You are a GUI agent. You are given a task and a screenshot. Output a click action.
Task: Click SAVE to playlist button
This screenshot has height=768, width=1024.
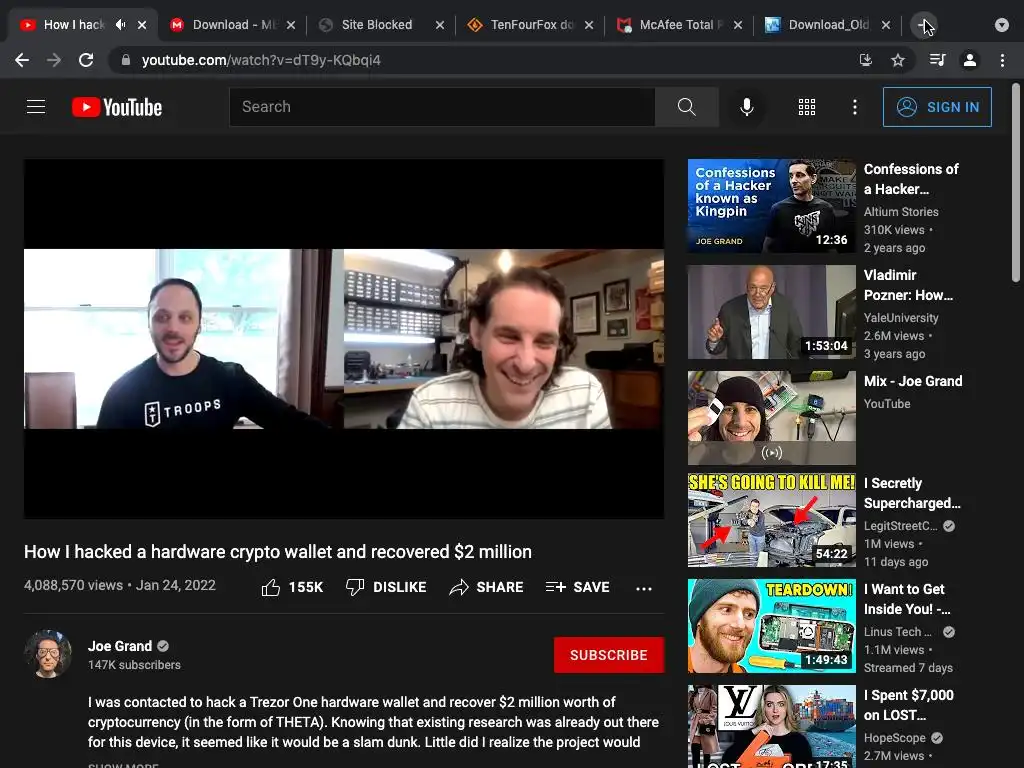point(578,587)
